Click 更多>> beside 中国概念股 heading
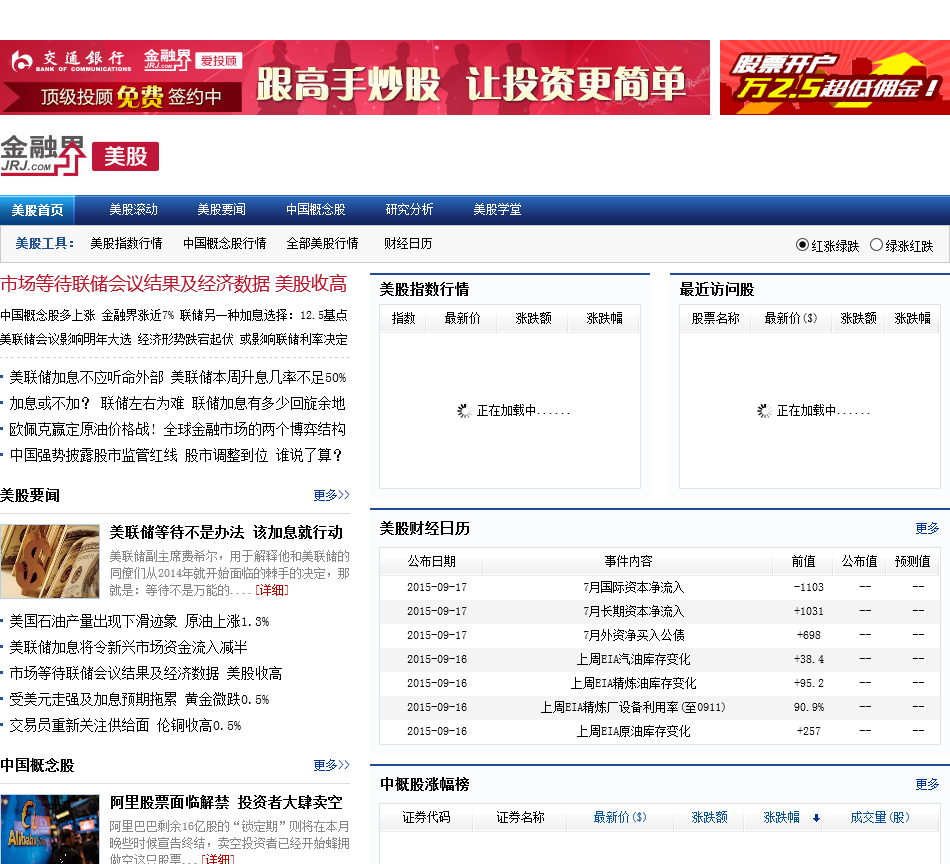Image resolution: width=950 pixels, height=864 pixels. [331, 765]
